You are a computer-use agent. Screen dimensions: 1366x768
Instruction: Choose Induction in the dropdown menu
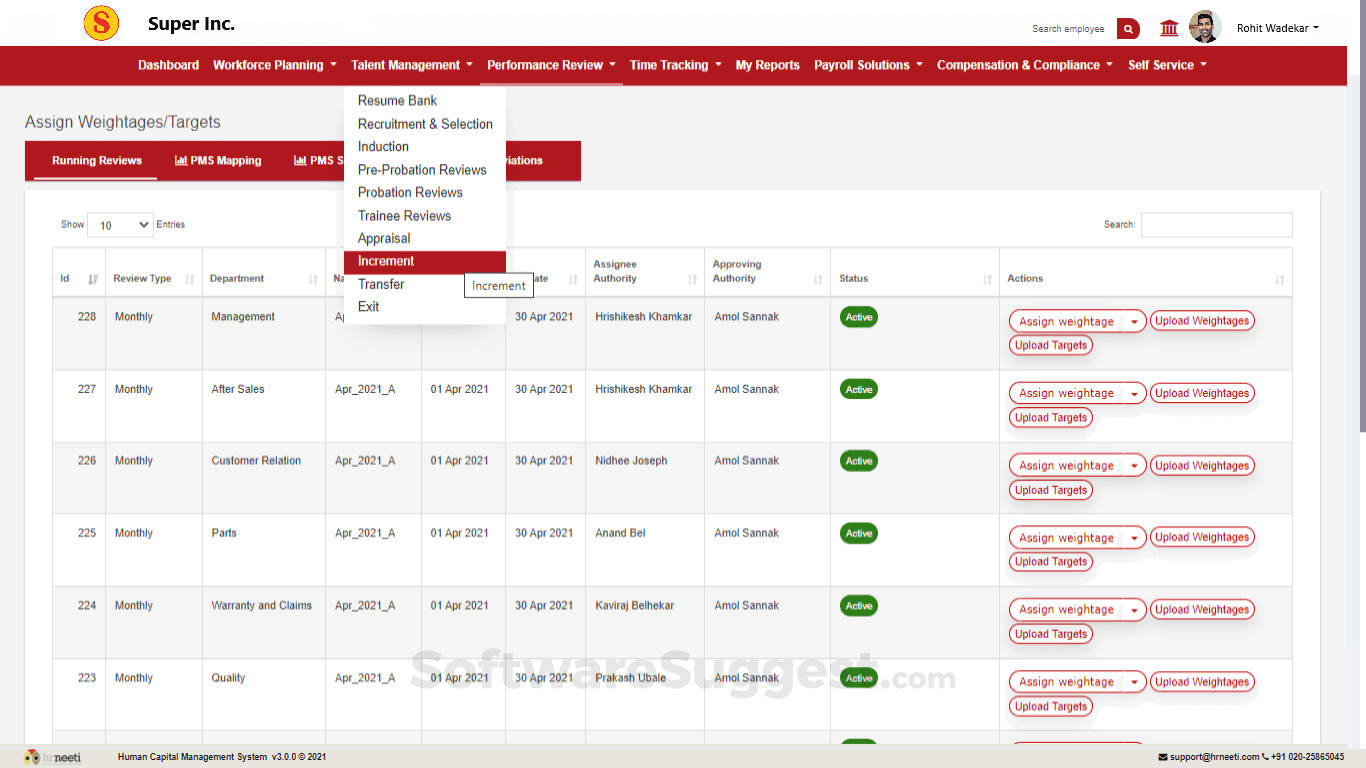pos(425,146)
